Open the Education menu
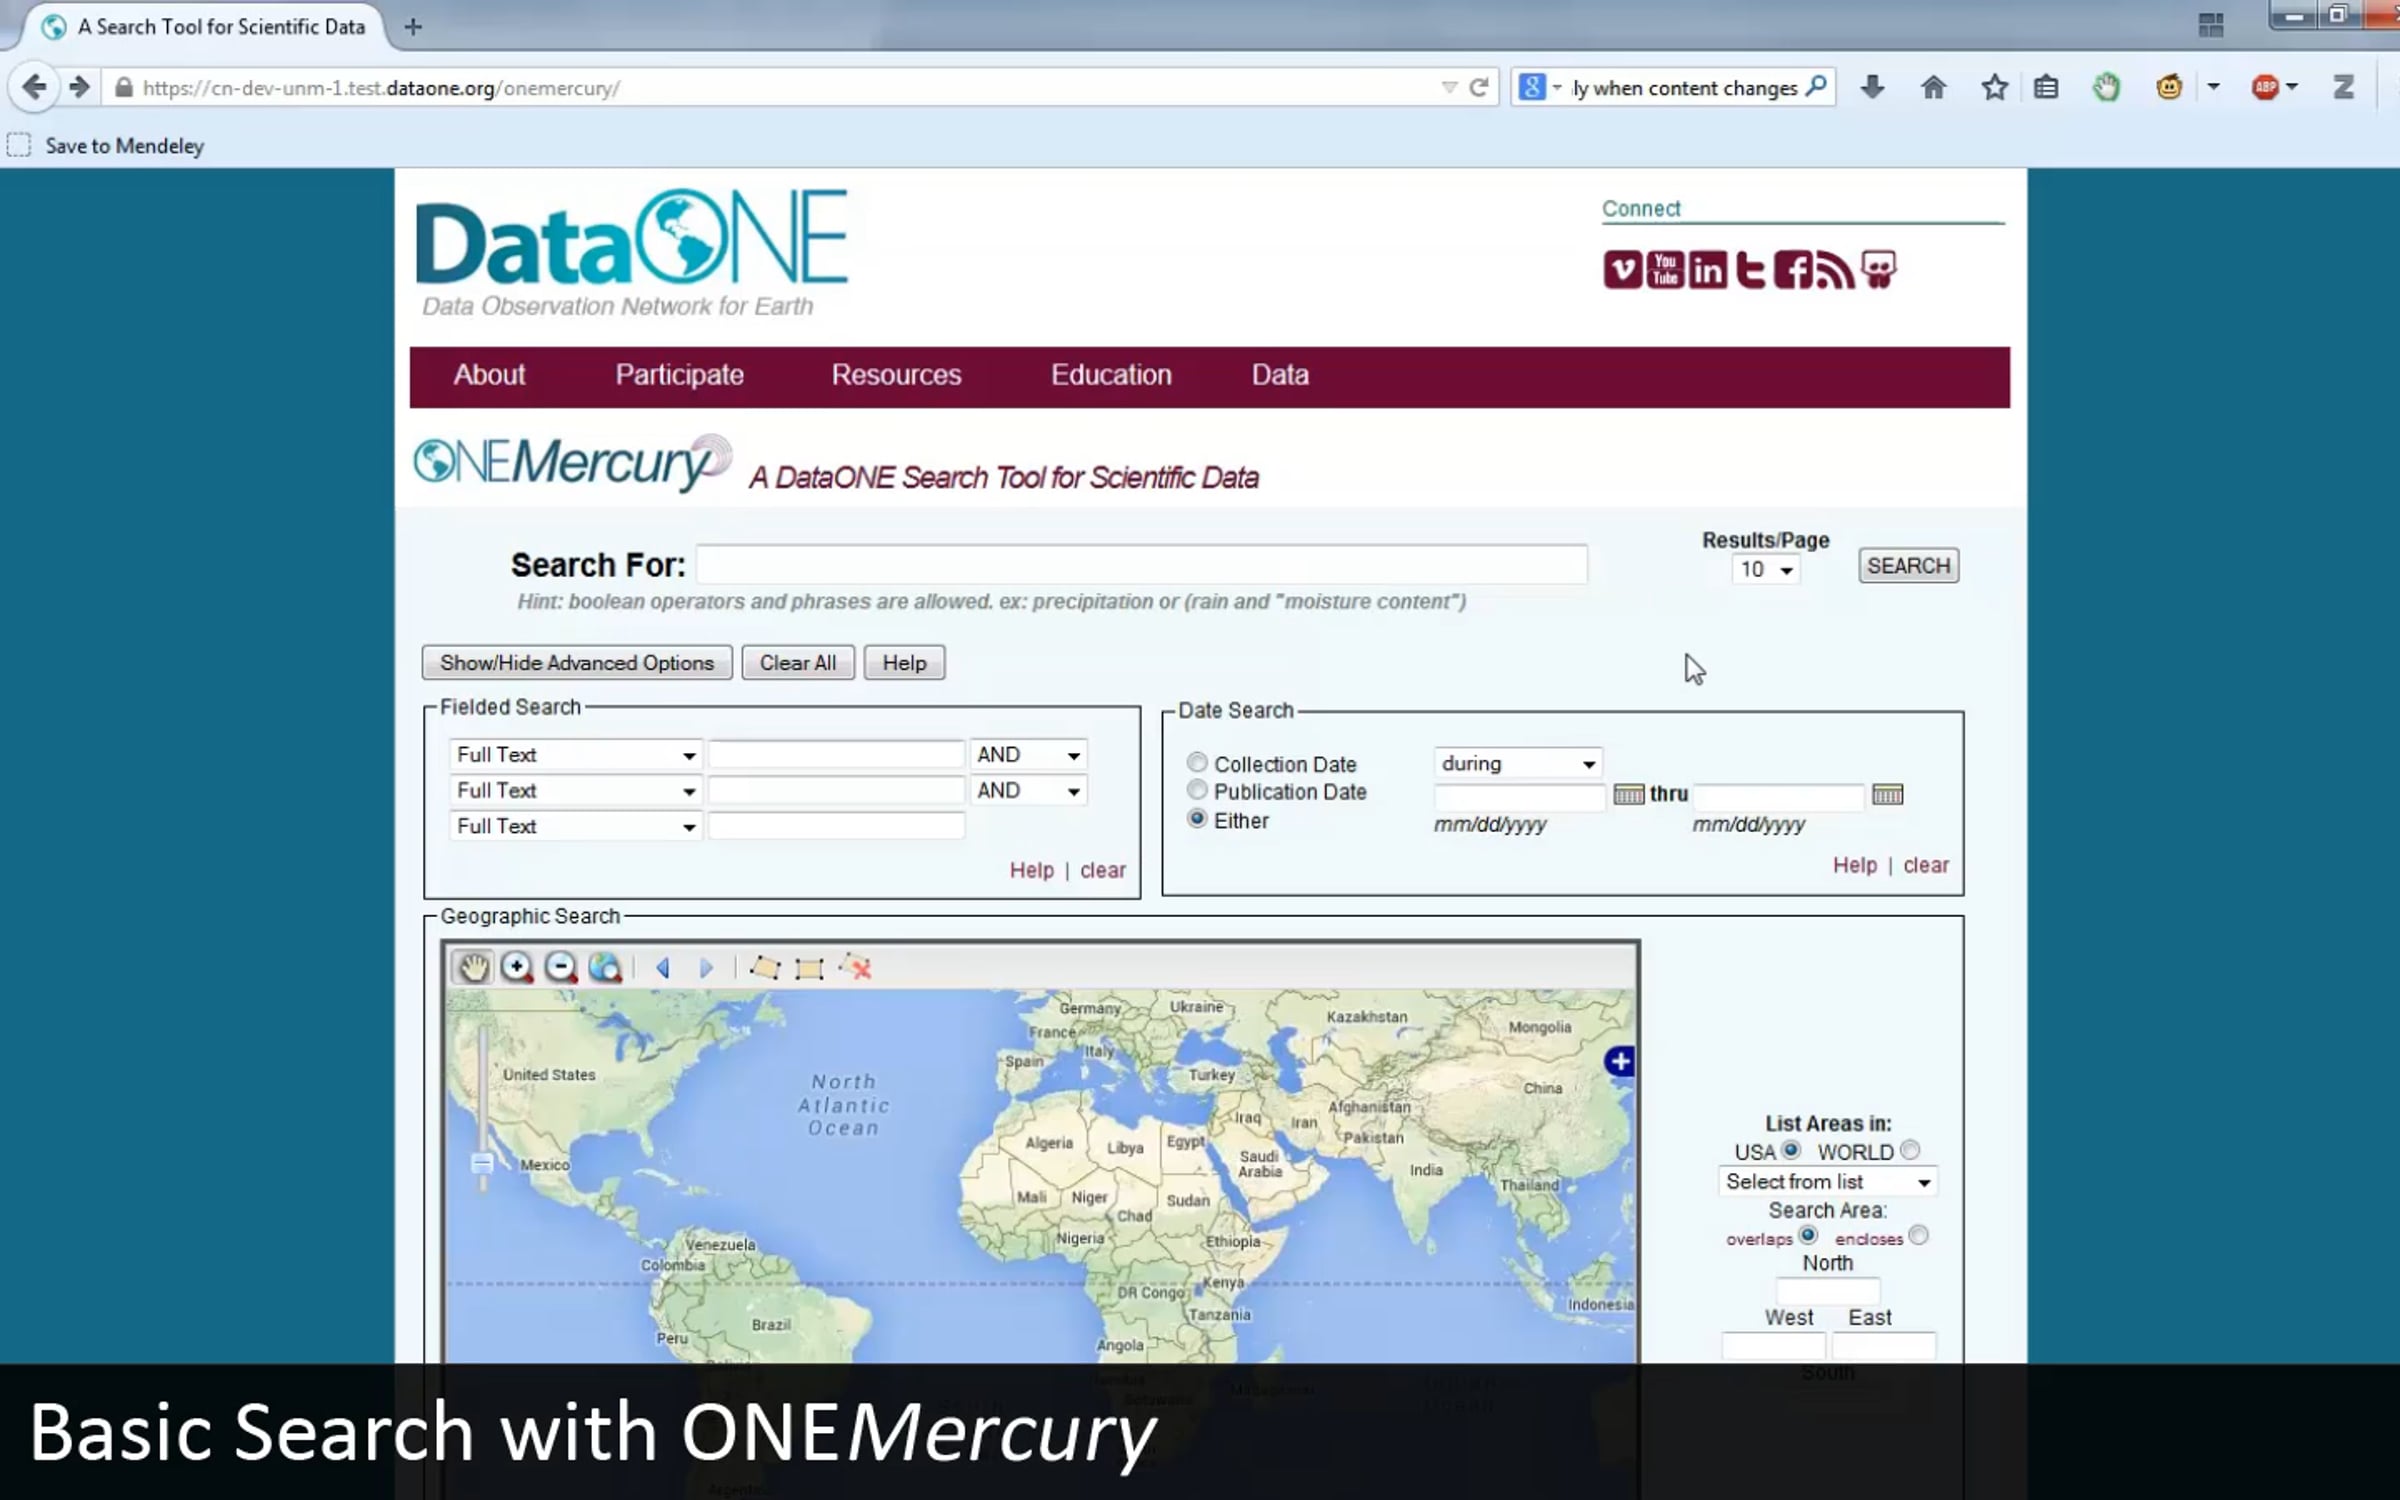 click(1110, 375)
